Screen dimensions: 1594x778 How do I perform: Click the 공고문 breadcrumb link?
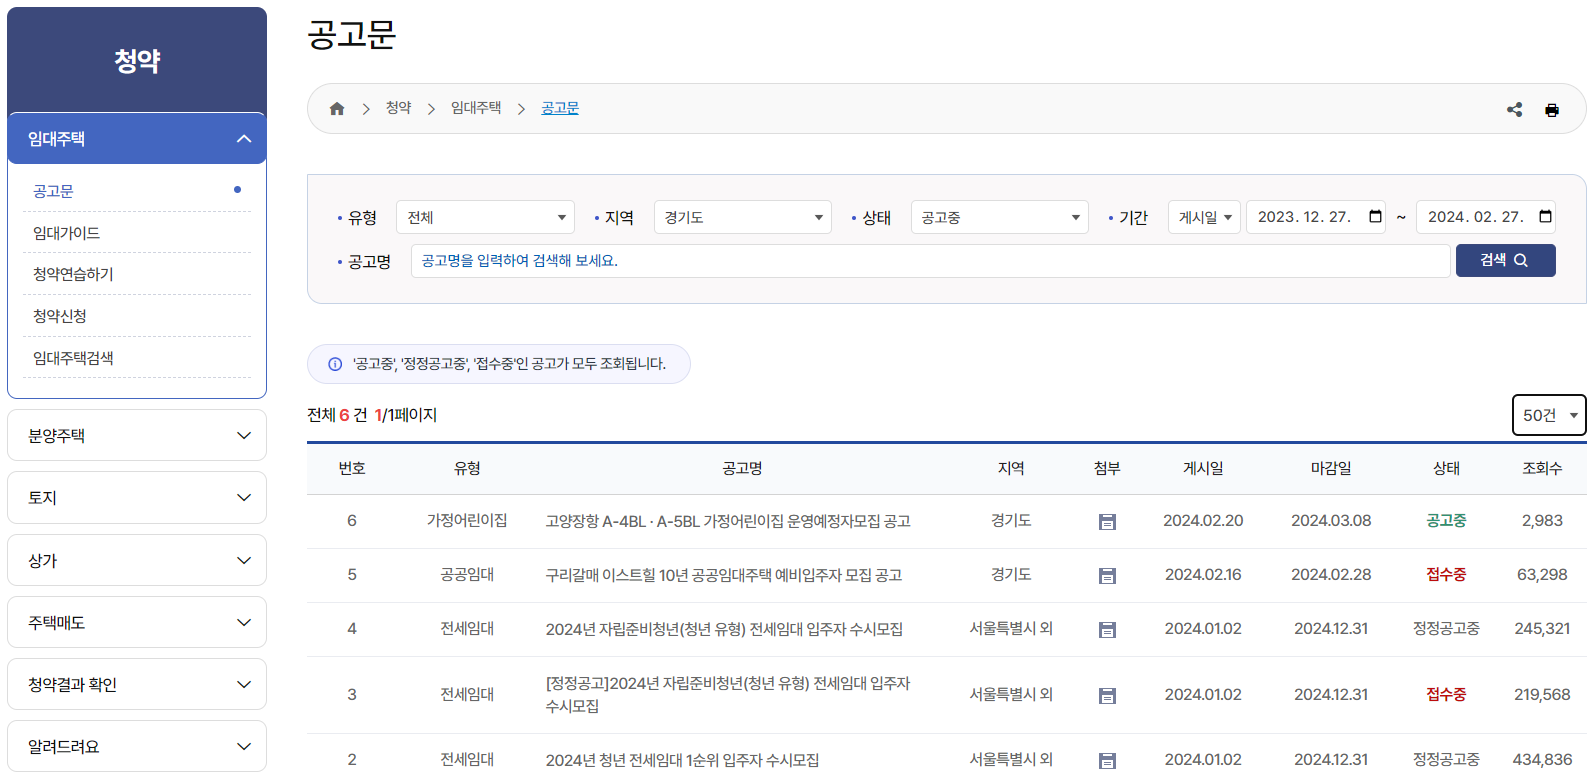click(560, 108)
